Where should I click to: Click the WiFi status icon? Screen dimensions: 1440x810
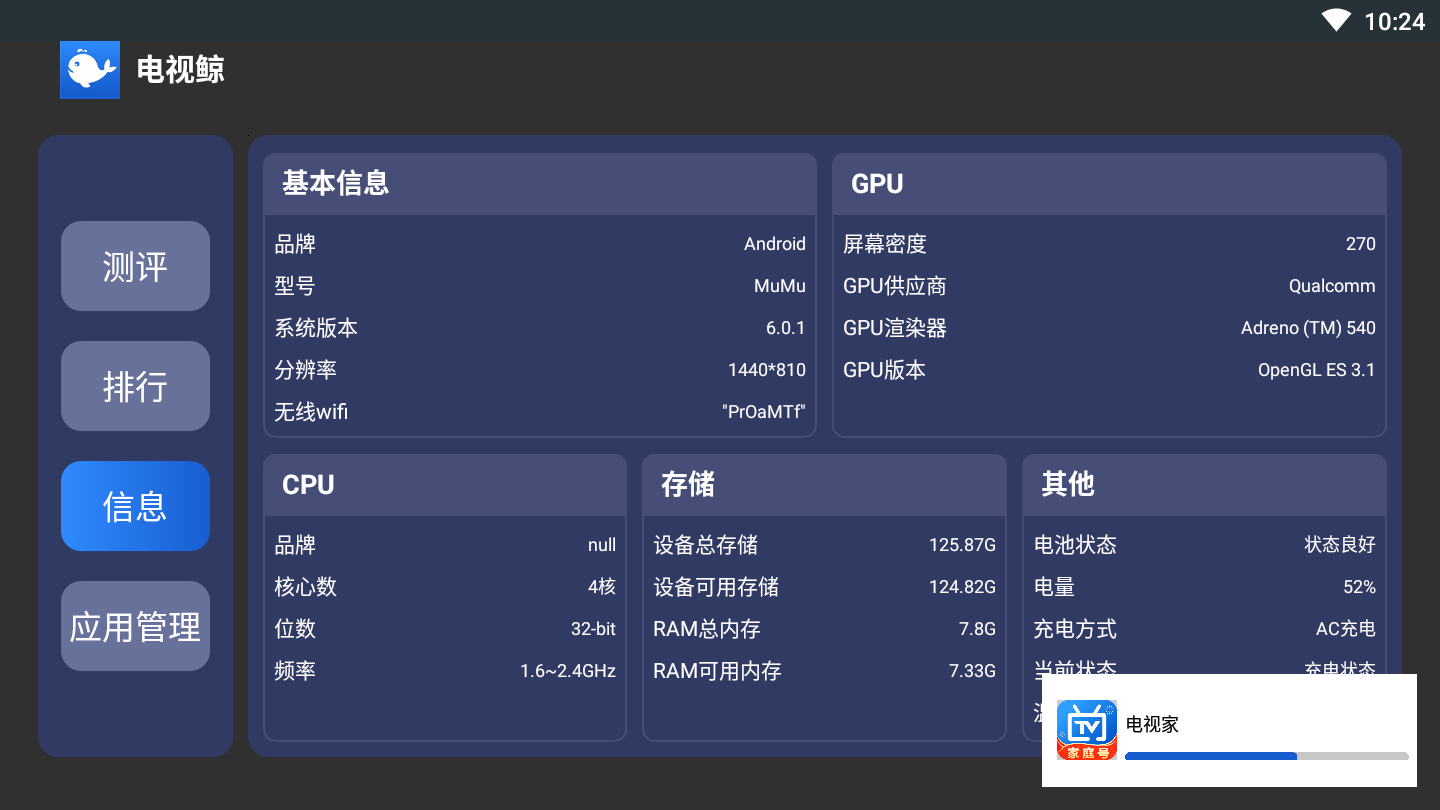click(x=1336, y=21)
